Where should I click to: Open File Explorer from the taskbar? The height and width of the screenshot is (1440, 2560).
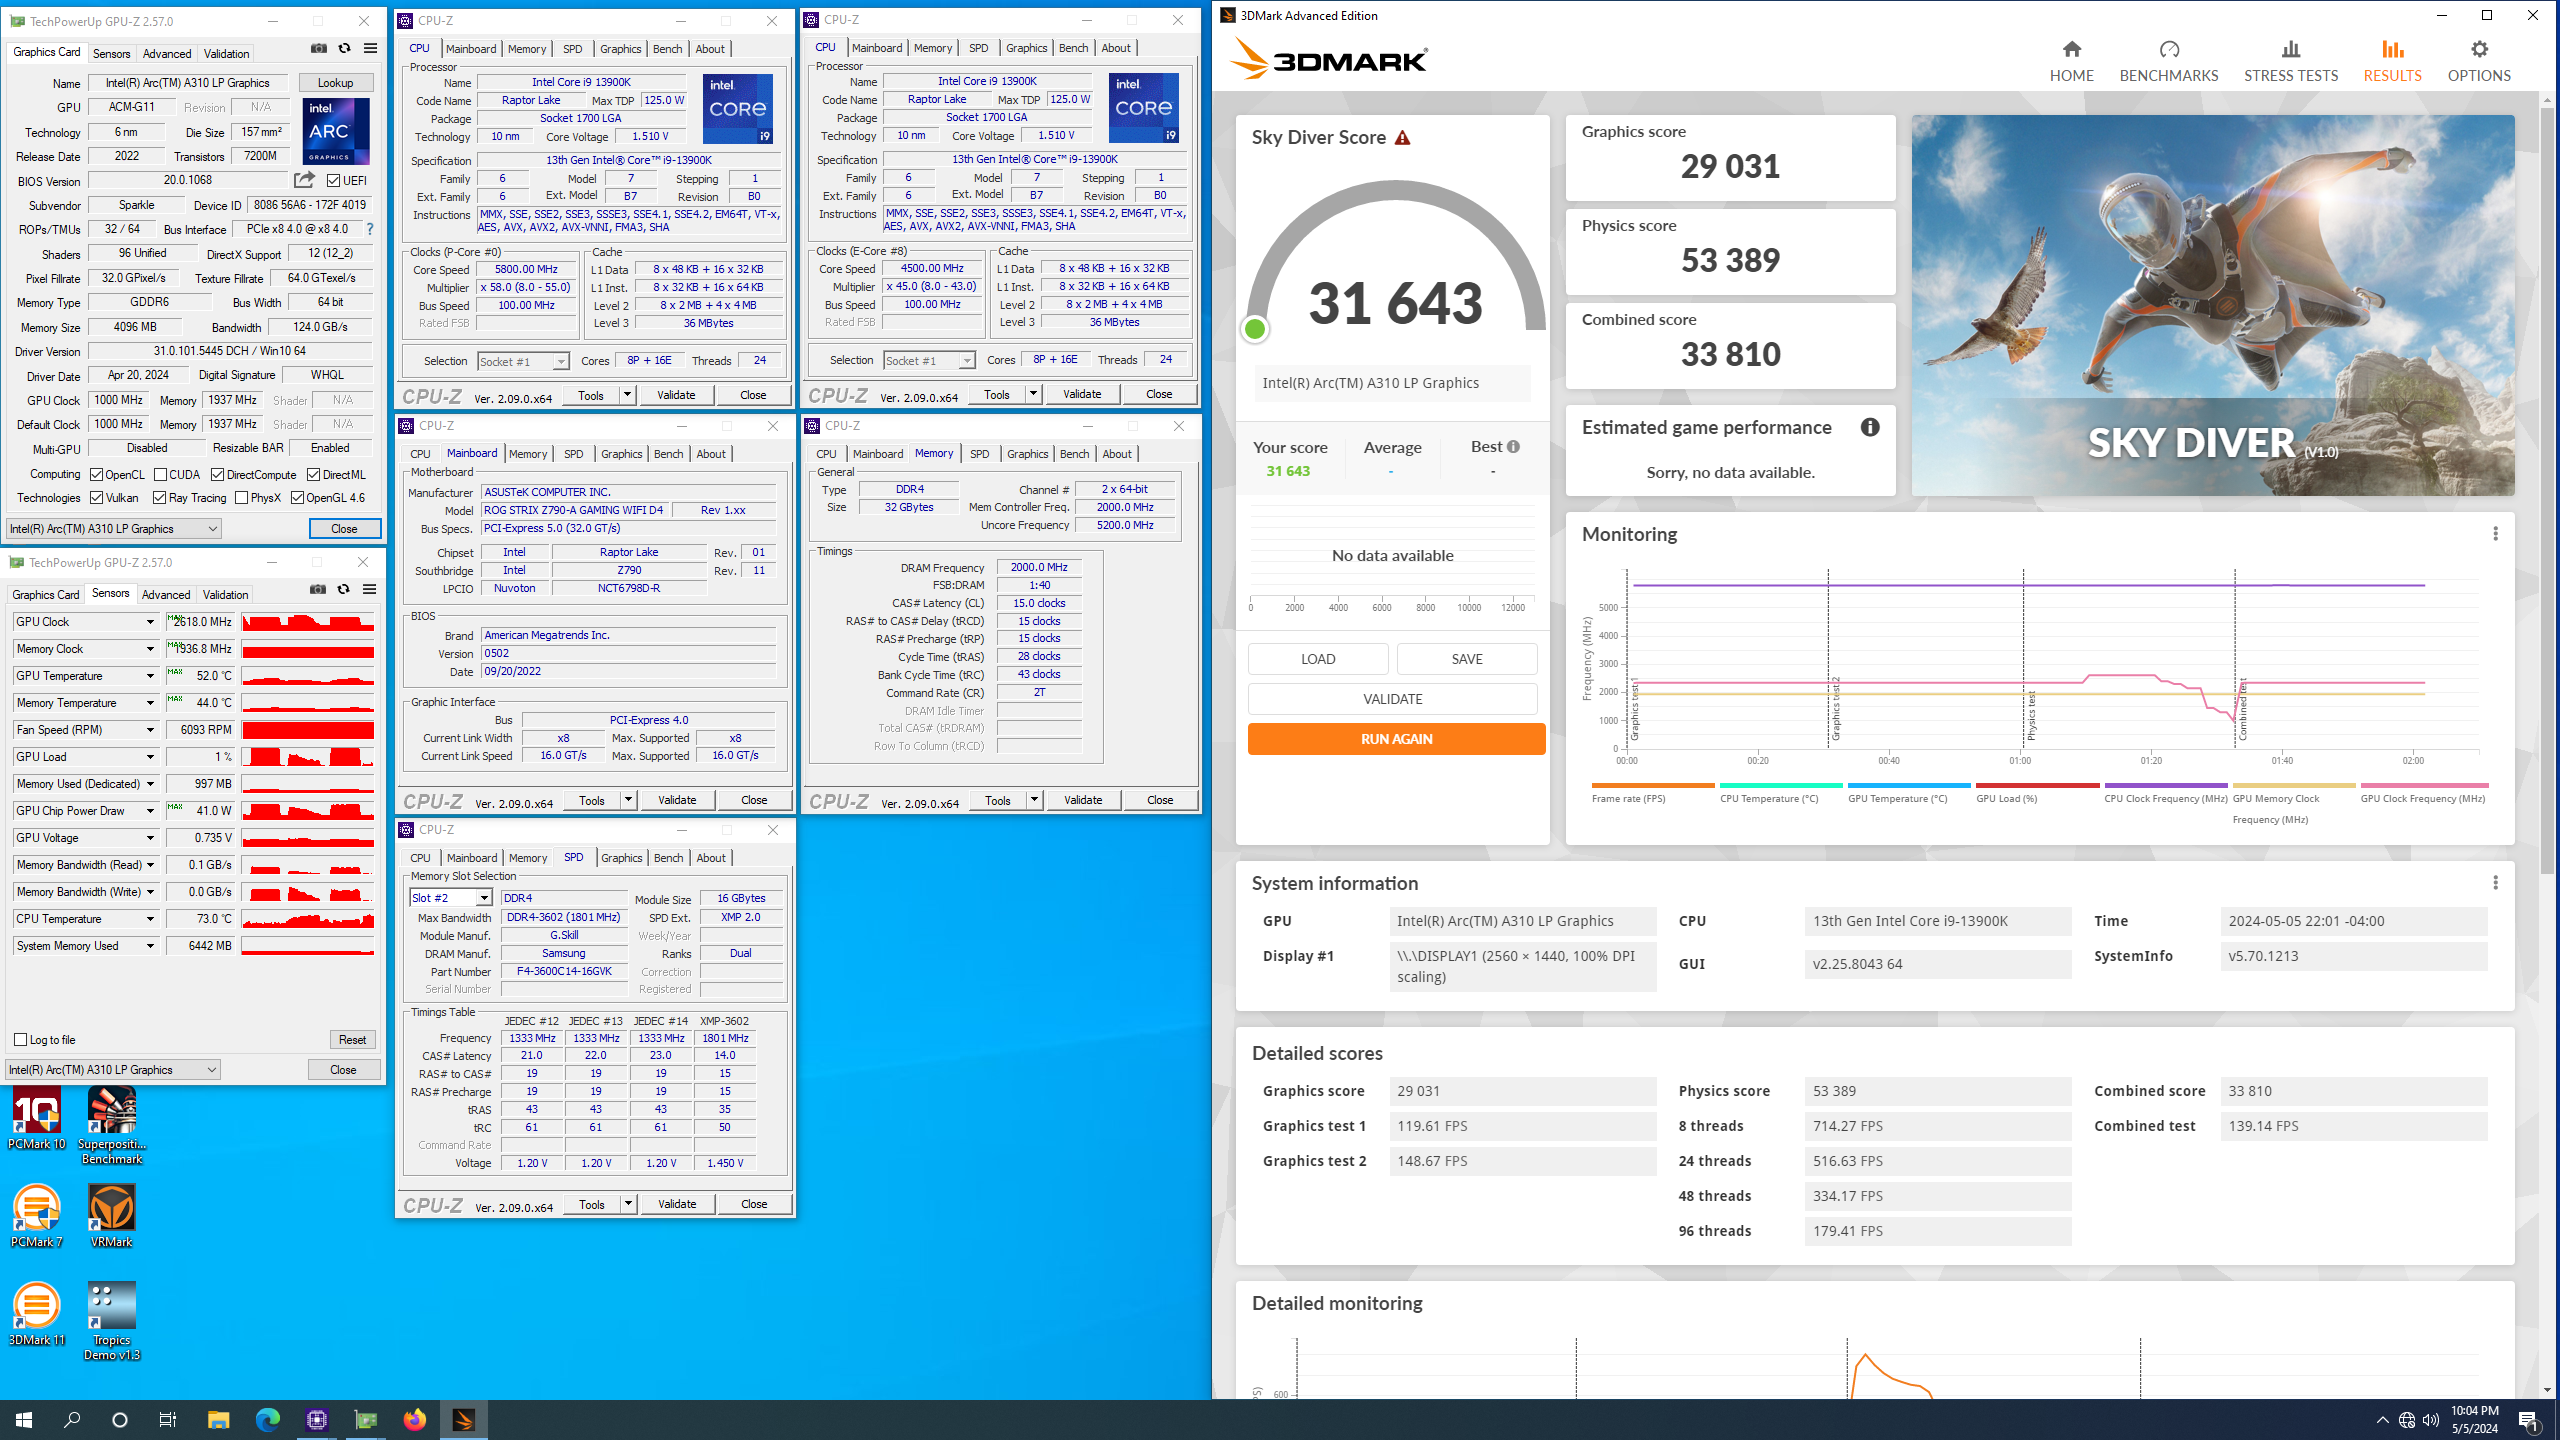[x=218, y=1419]
